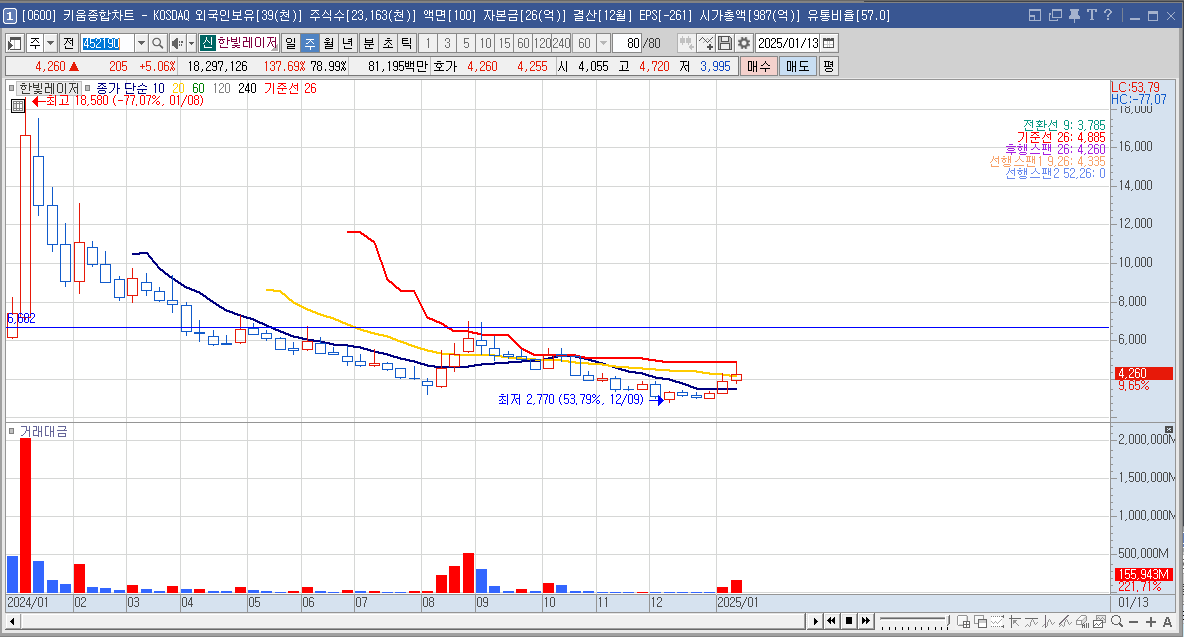Toggle the 한빛레이저 price series marker
The height and width of the screenshot is (637, 1184).
coord(12,88)
